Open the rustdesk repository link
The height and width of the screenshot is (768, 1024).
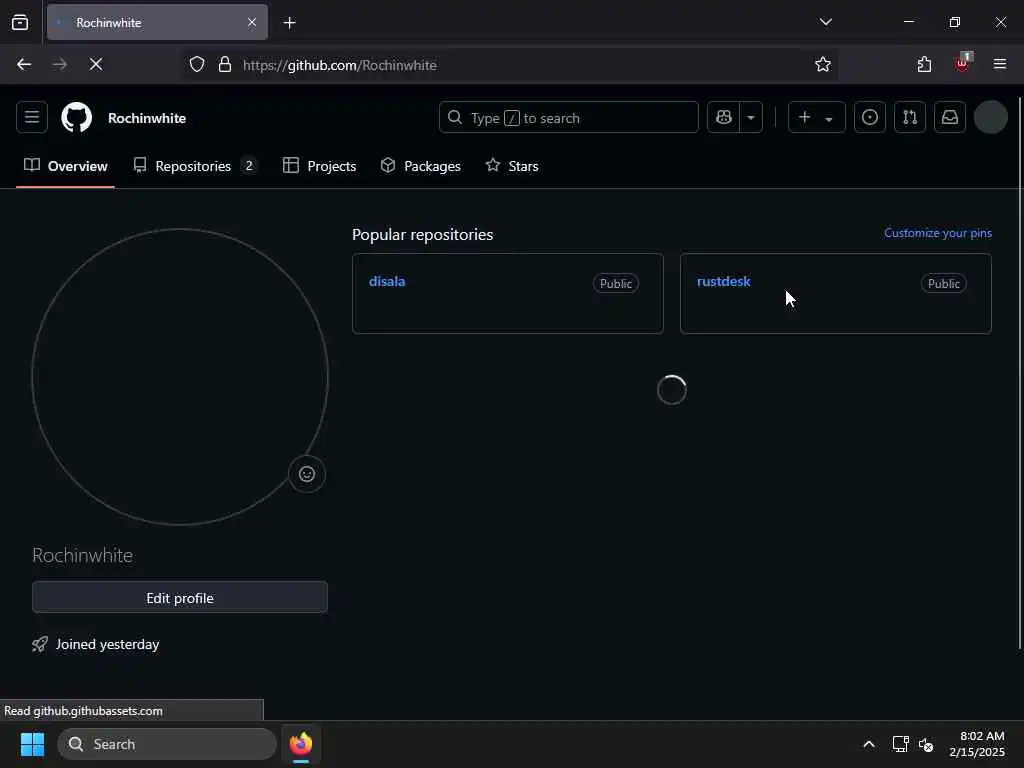click(724, 281)
